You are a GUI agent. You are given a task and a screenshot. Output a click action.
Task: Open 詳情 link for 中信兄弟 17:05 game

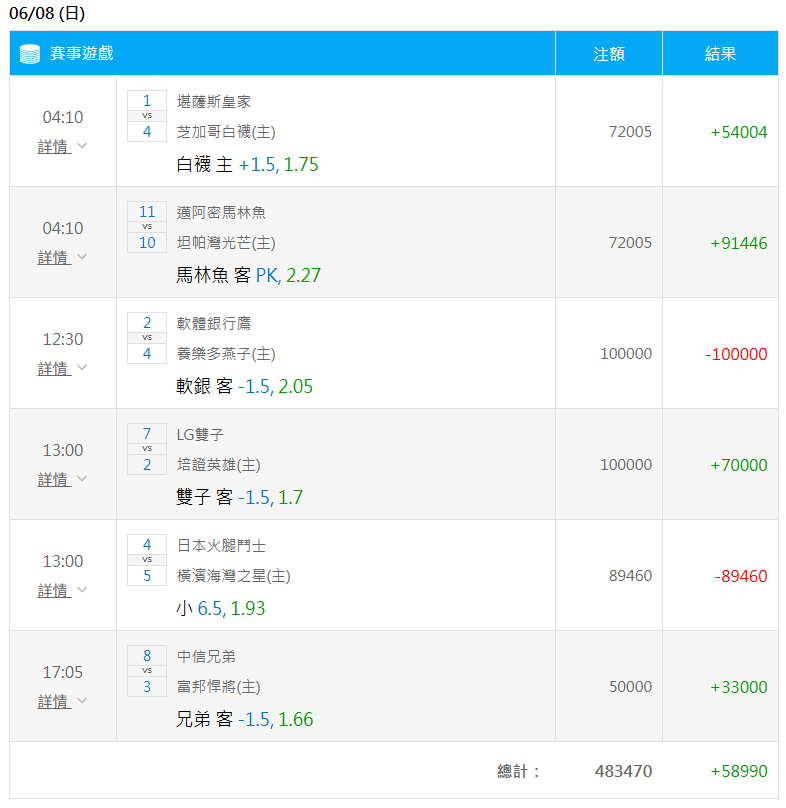pyautogui.click(x=54, y=701)
